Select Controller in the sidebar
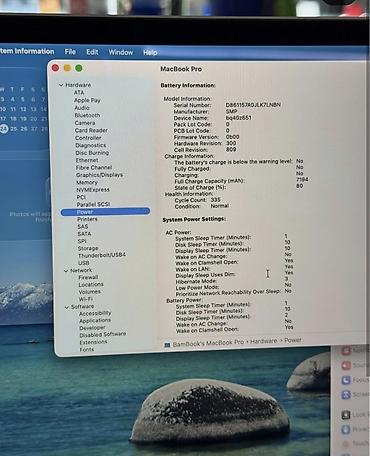This screenshot has width=370, height=456. point(88,138)
